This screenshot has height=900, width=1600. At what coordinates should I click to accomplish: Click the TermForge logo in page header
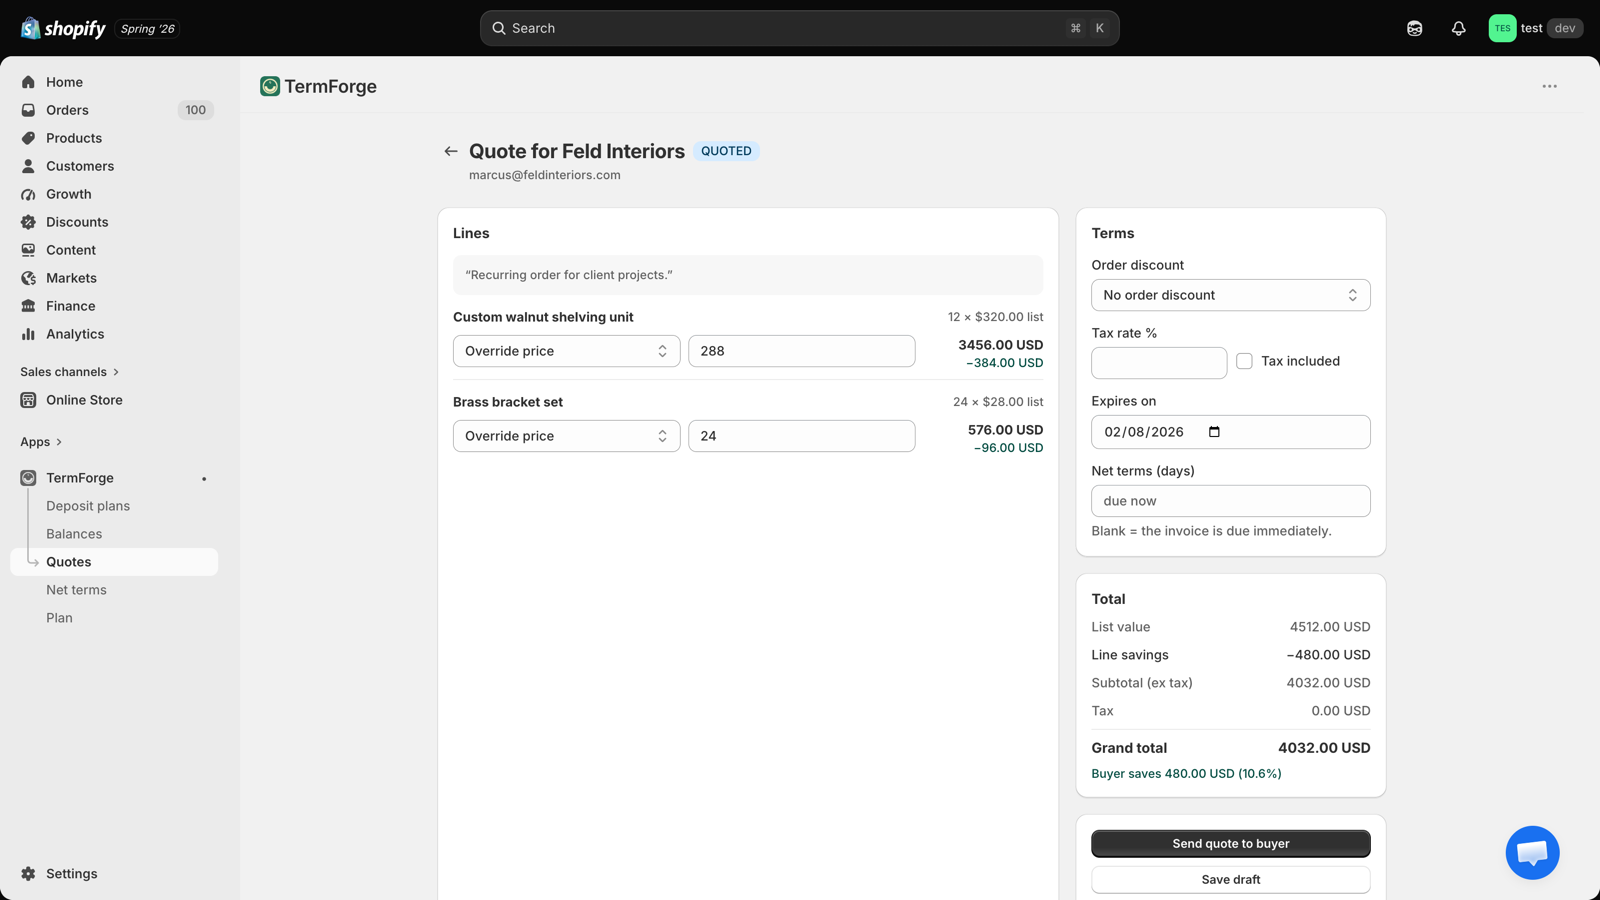[270, 86]
